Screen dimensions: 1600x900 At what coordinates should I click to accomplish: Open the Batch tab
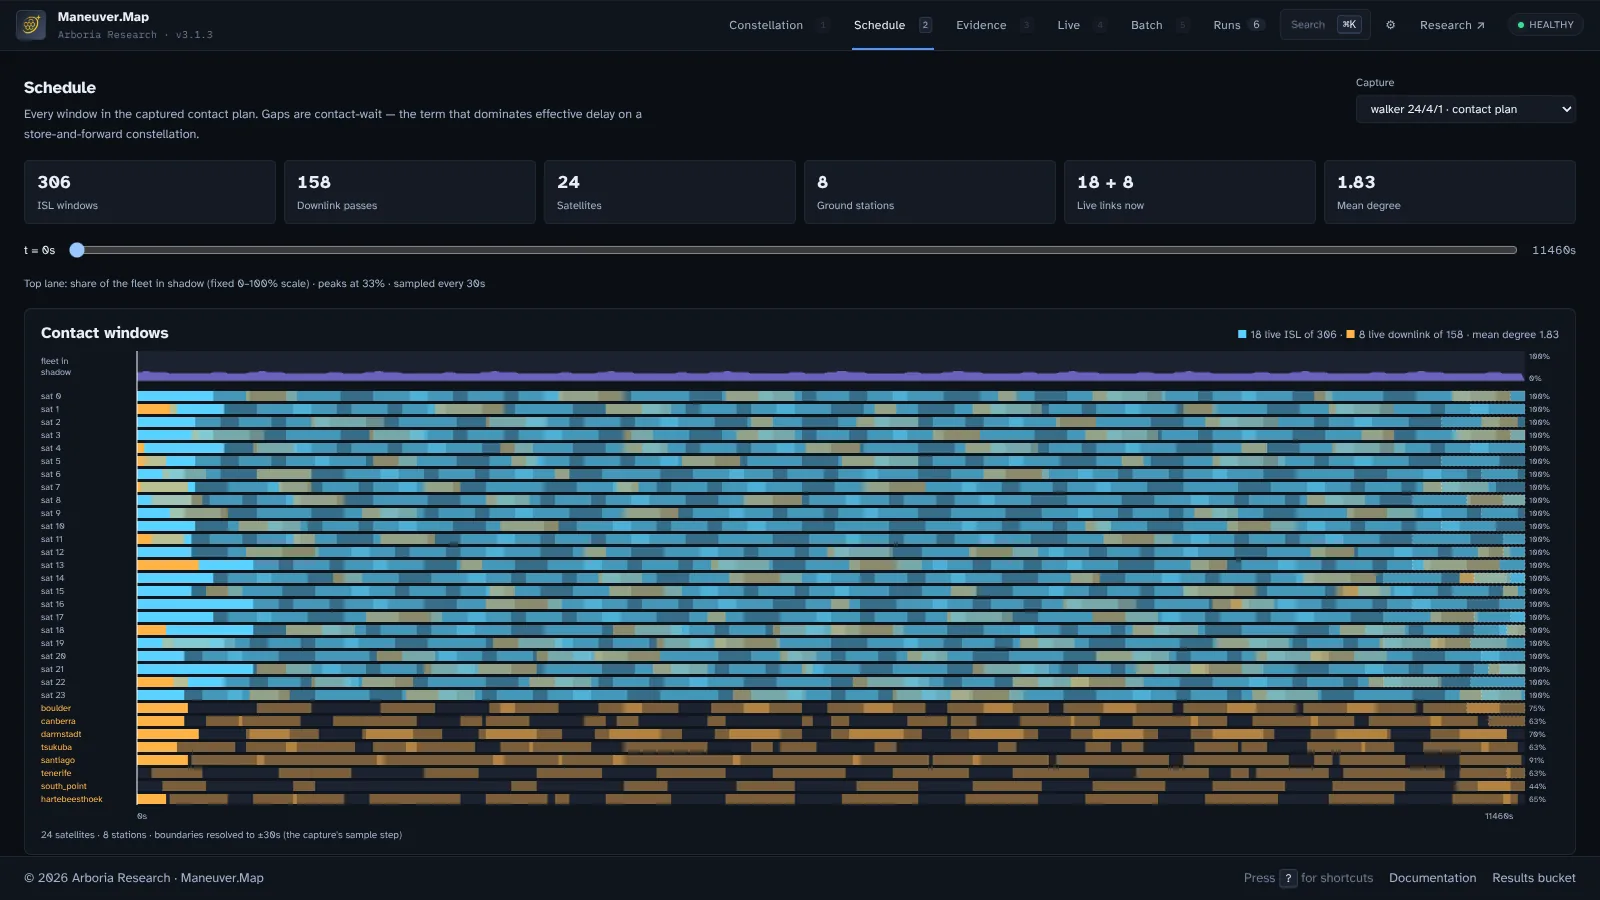coord(1158,25)
